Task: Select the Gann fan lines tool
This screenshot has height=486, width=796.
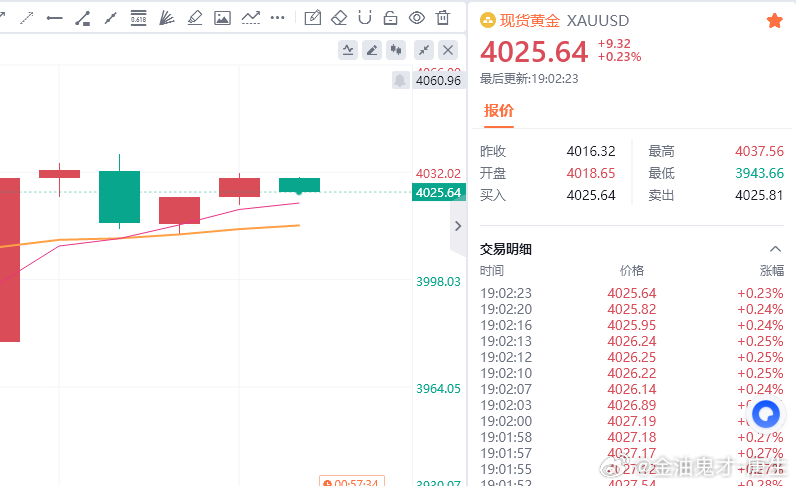Action: (167, 18)
